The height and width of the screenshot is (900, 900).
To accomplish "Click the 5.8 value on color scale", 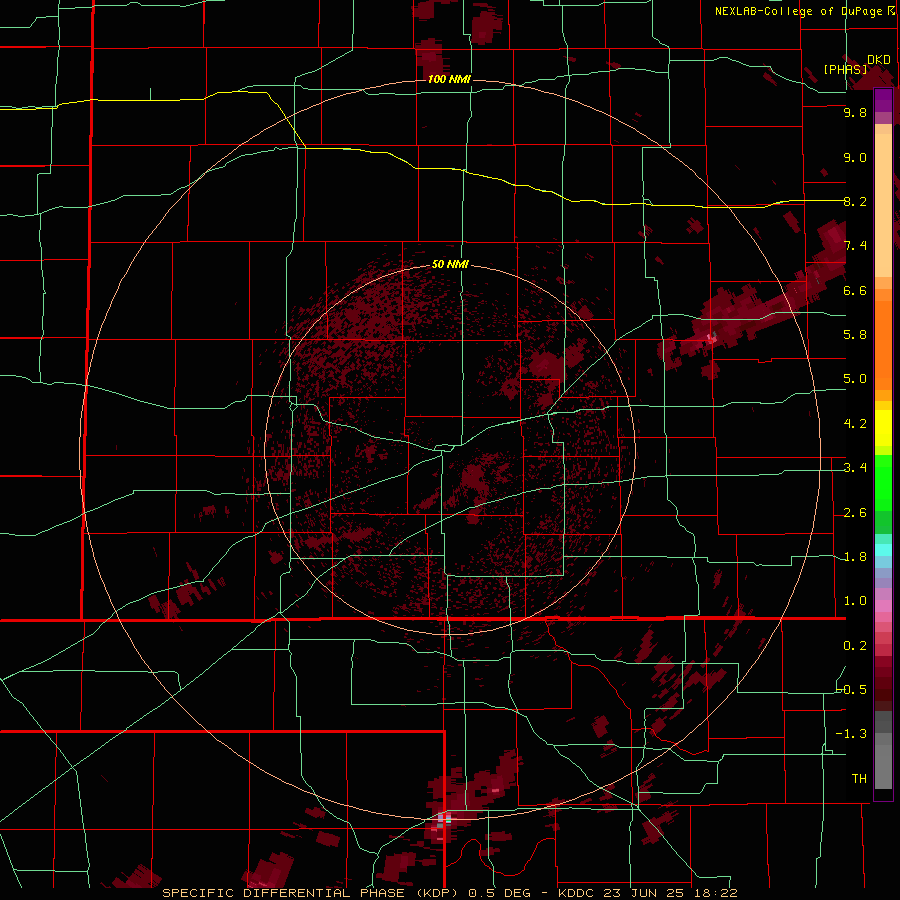I will click(x=855, y=334).
